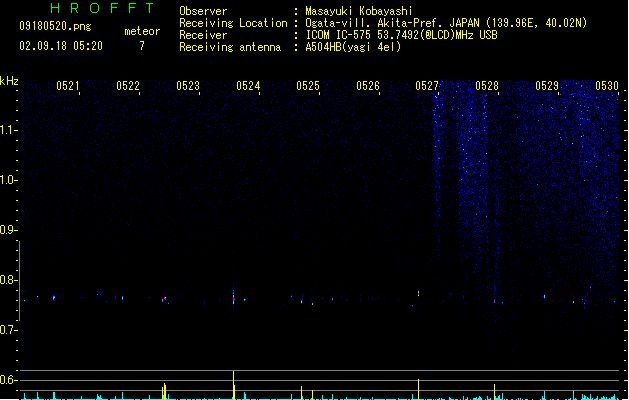Click the 0522 time marker

(x=128, y=86)
